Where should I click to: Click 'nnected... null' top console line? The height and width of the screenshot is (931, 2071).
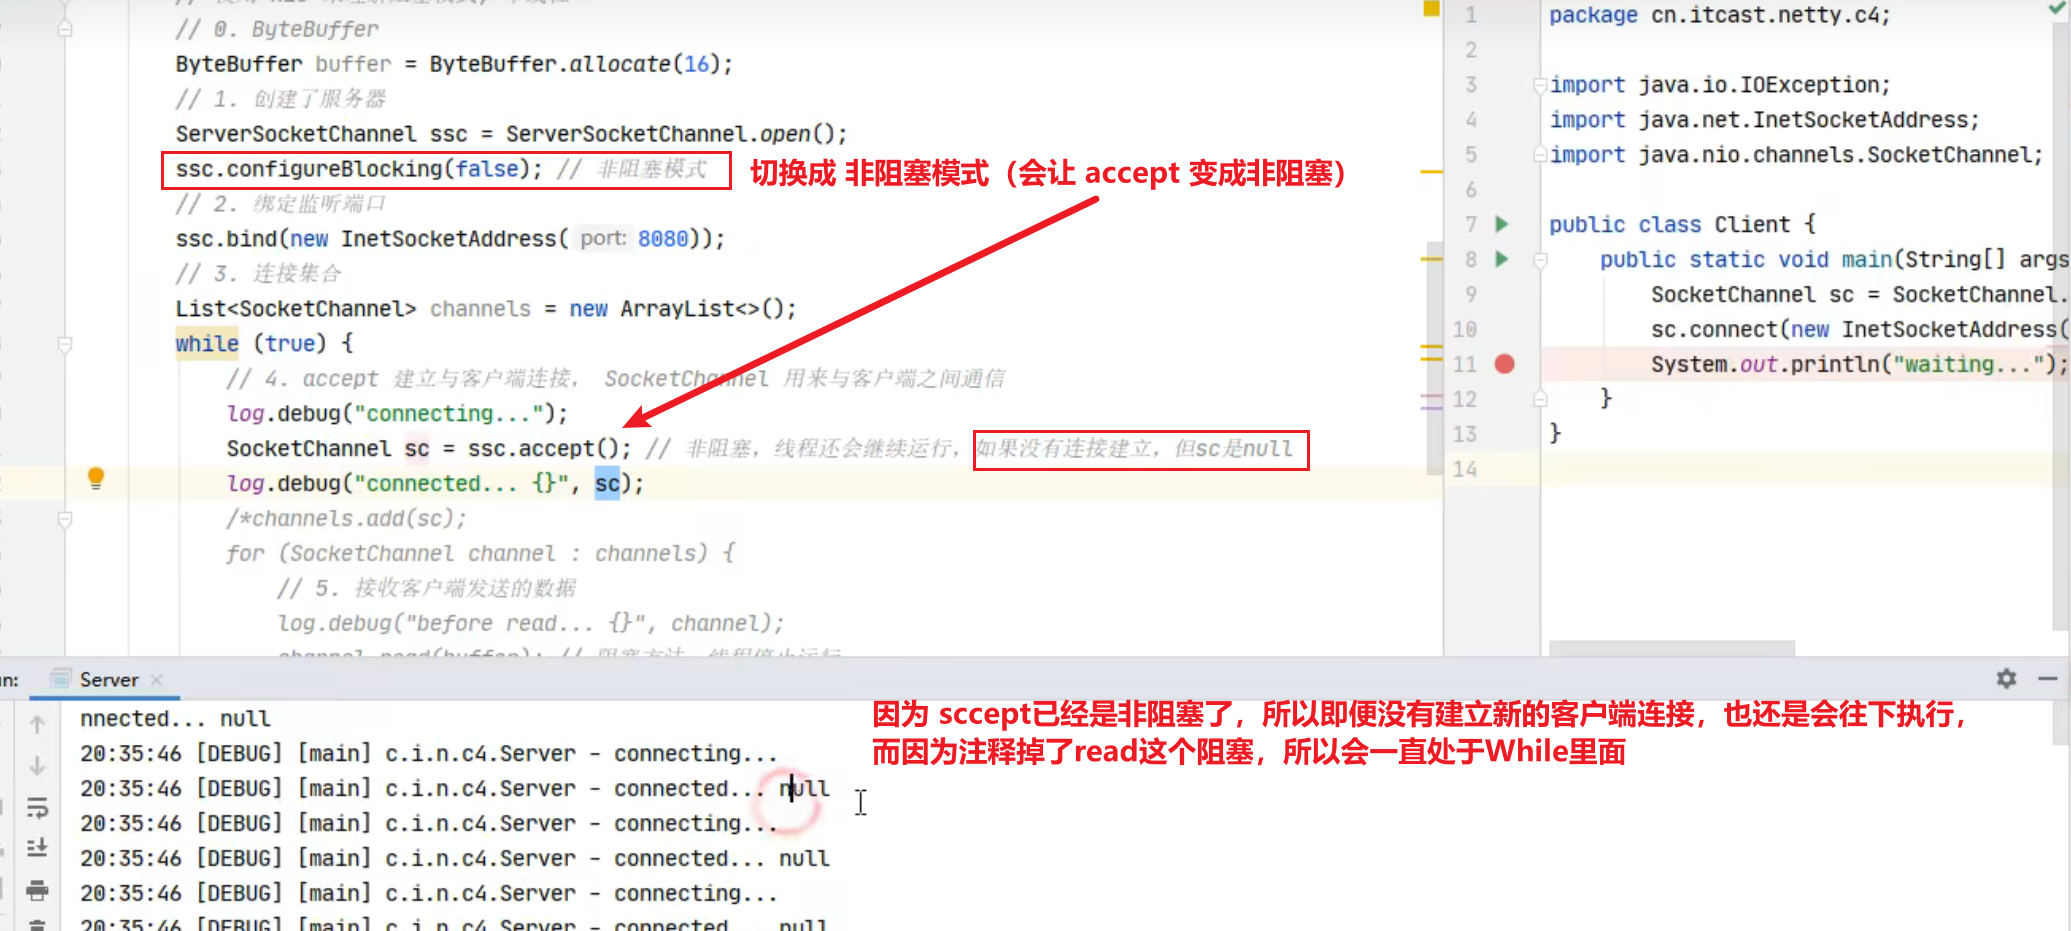pyautogui.click(x=175, y=719)
